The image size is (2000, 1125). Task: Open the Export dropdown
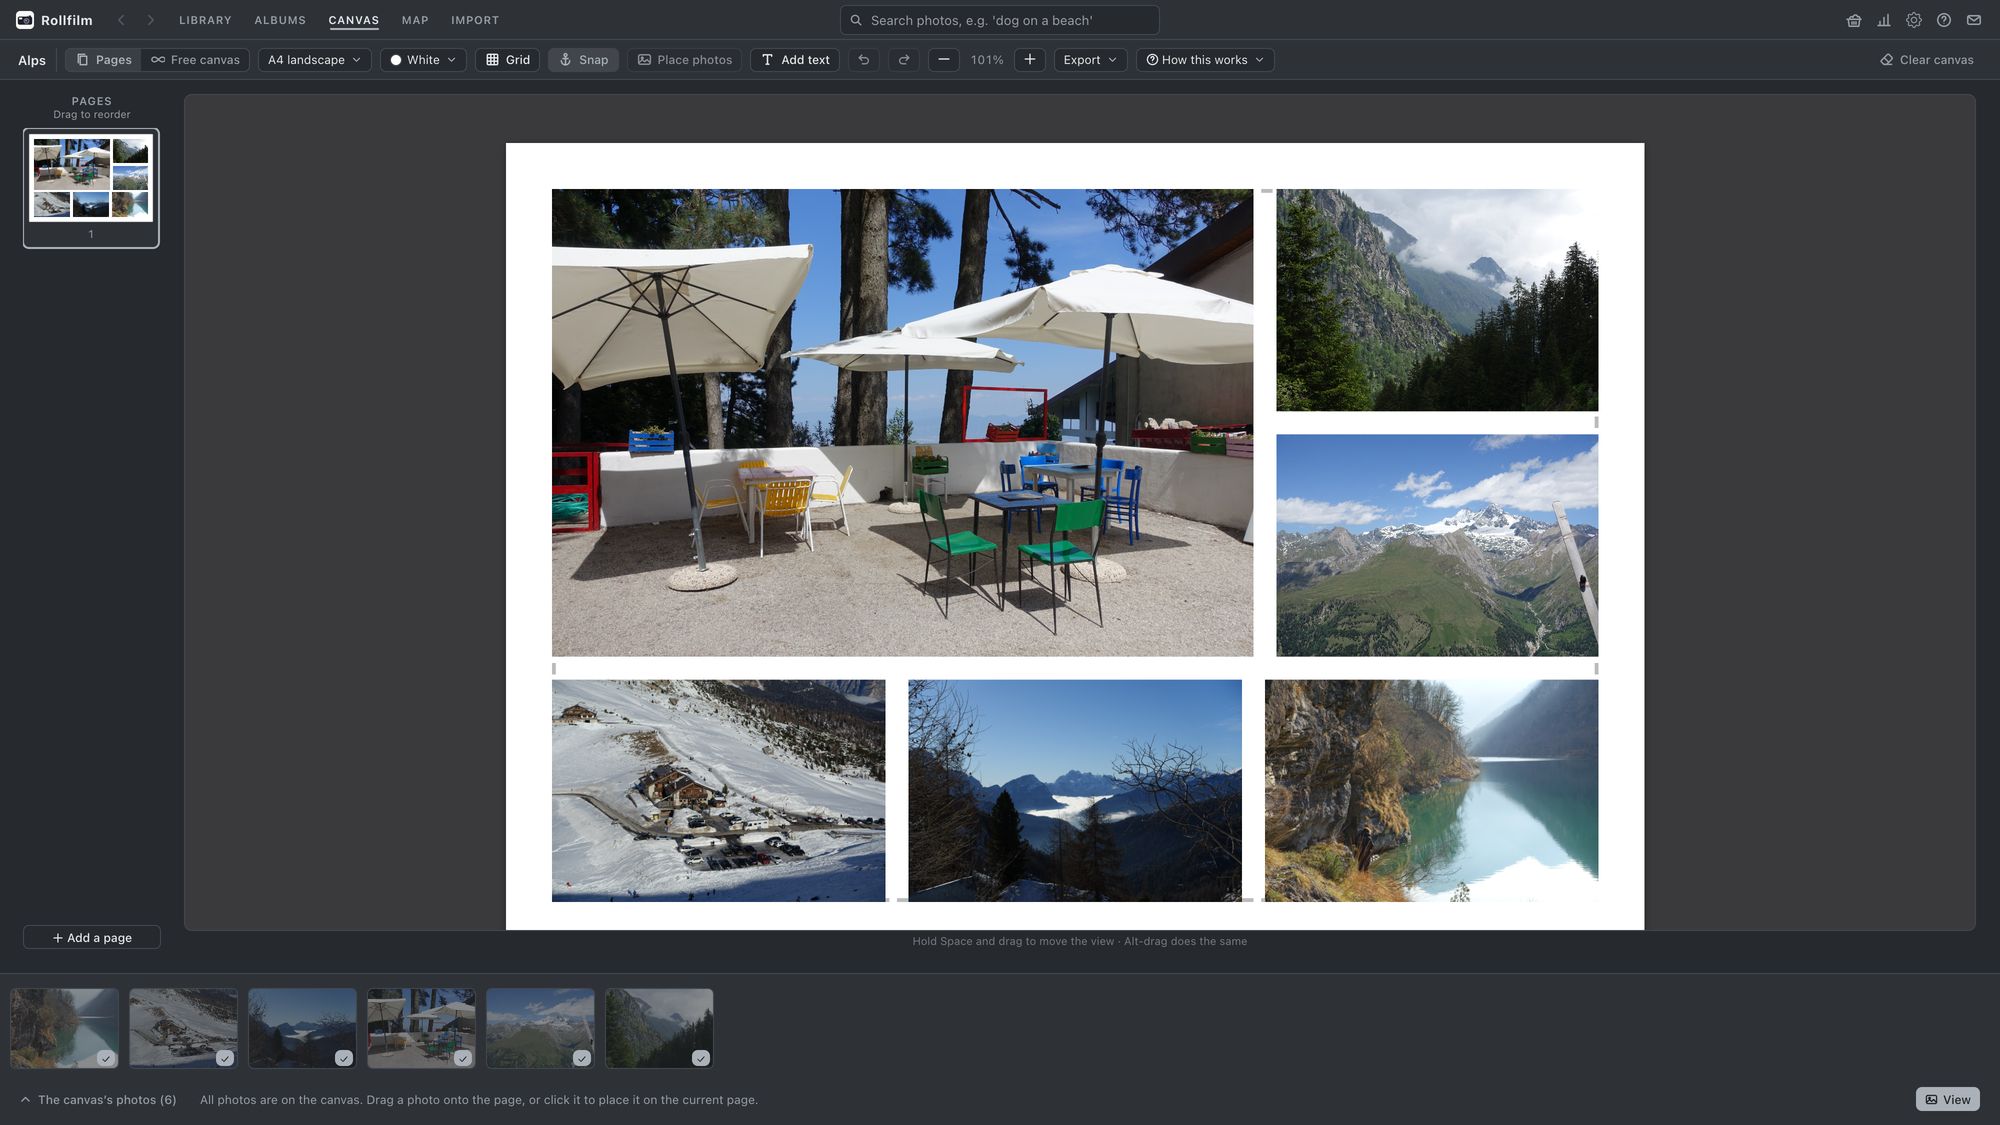point(1090,60)
